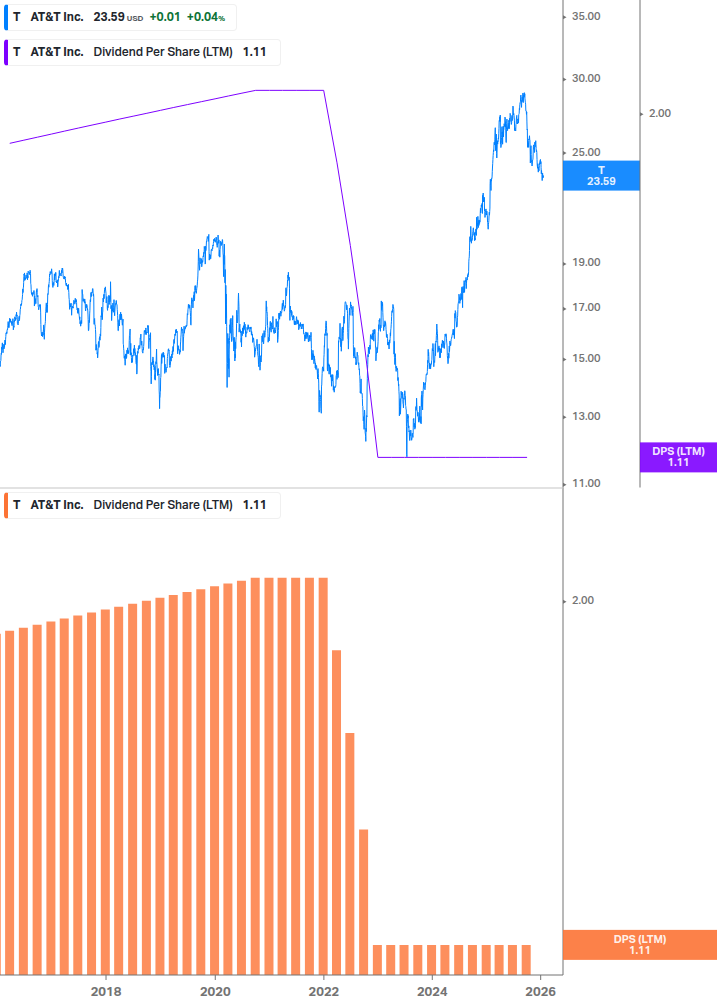The height and width of the screenshot is (1005, 717).
Task: Click the 2020 label on the time axis
Action: pos(215,991)
